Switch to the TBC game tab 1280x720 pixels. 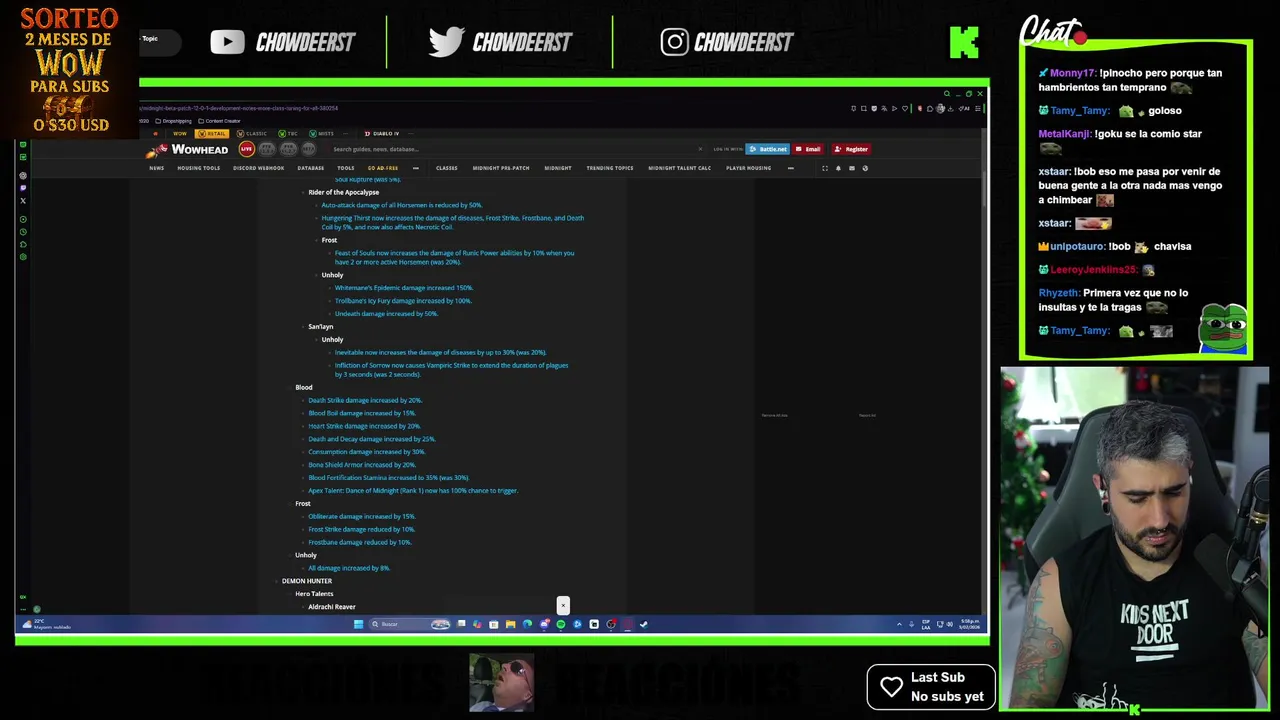point(288,133)
